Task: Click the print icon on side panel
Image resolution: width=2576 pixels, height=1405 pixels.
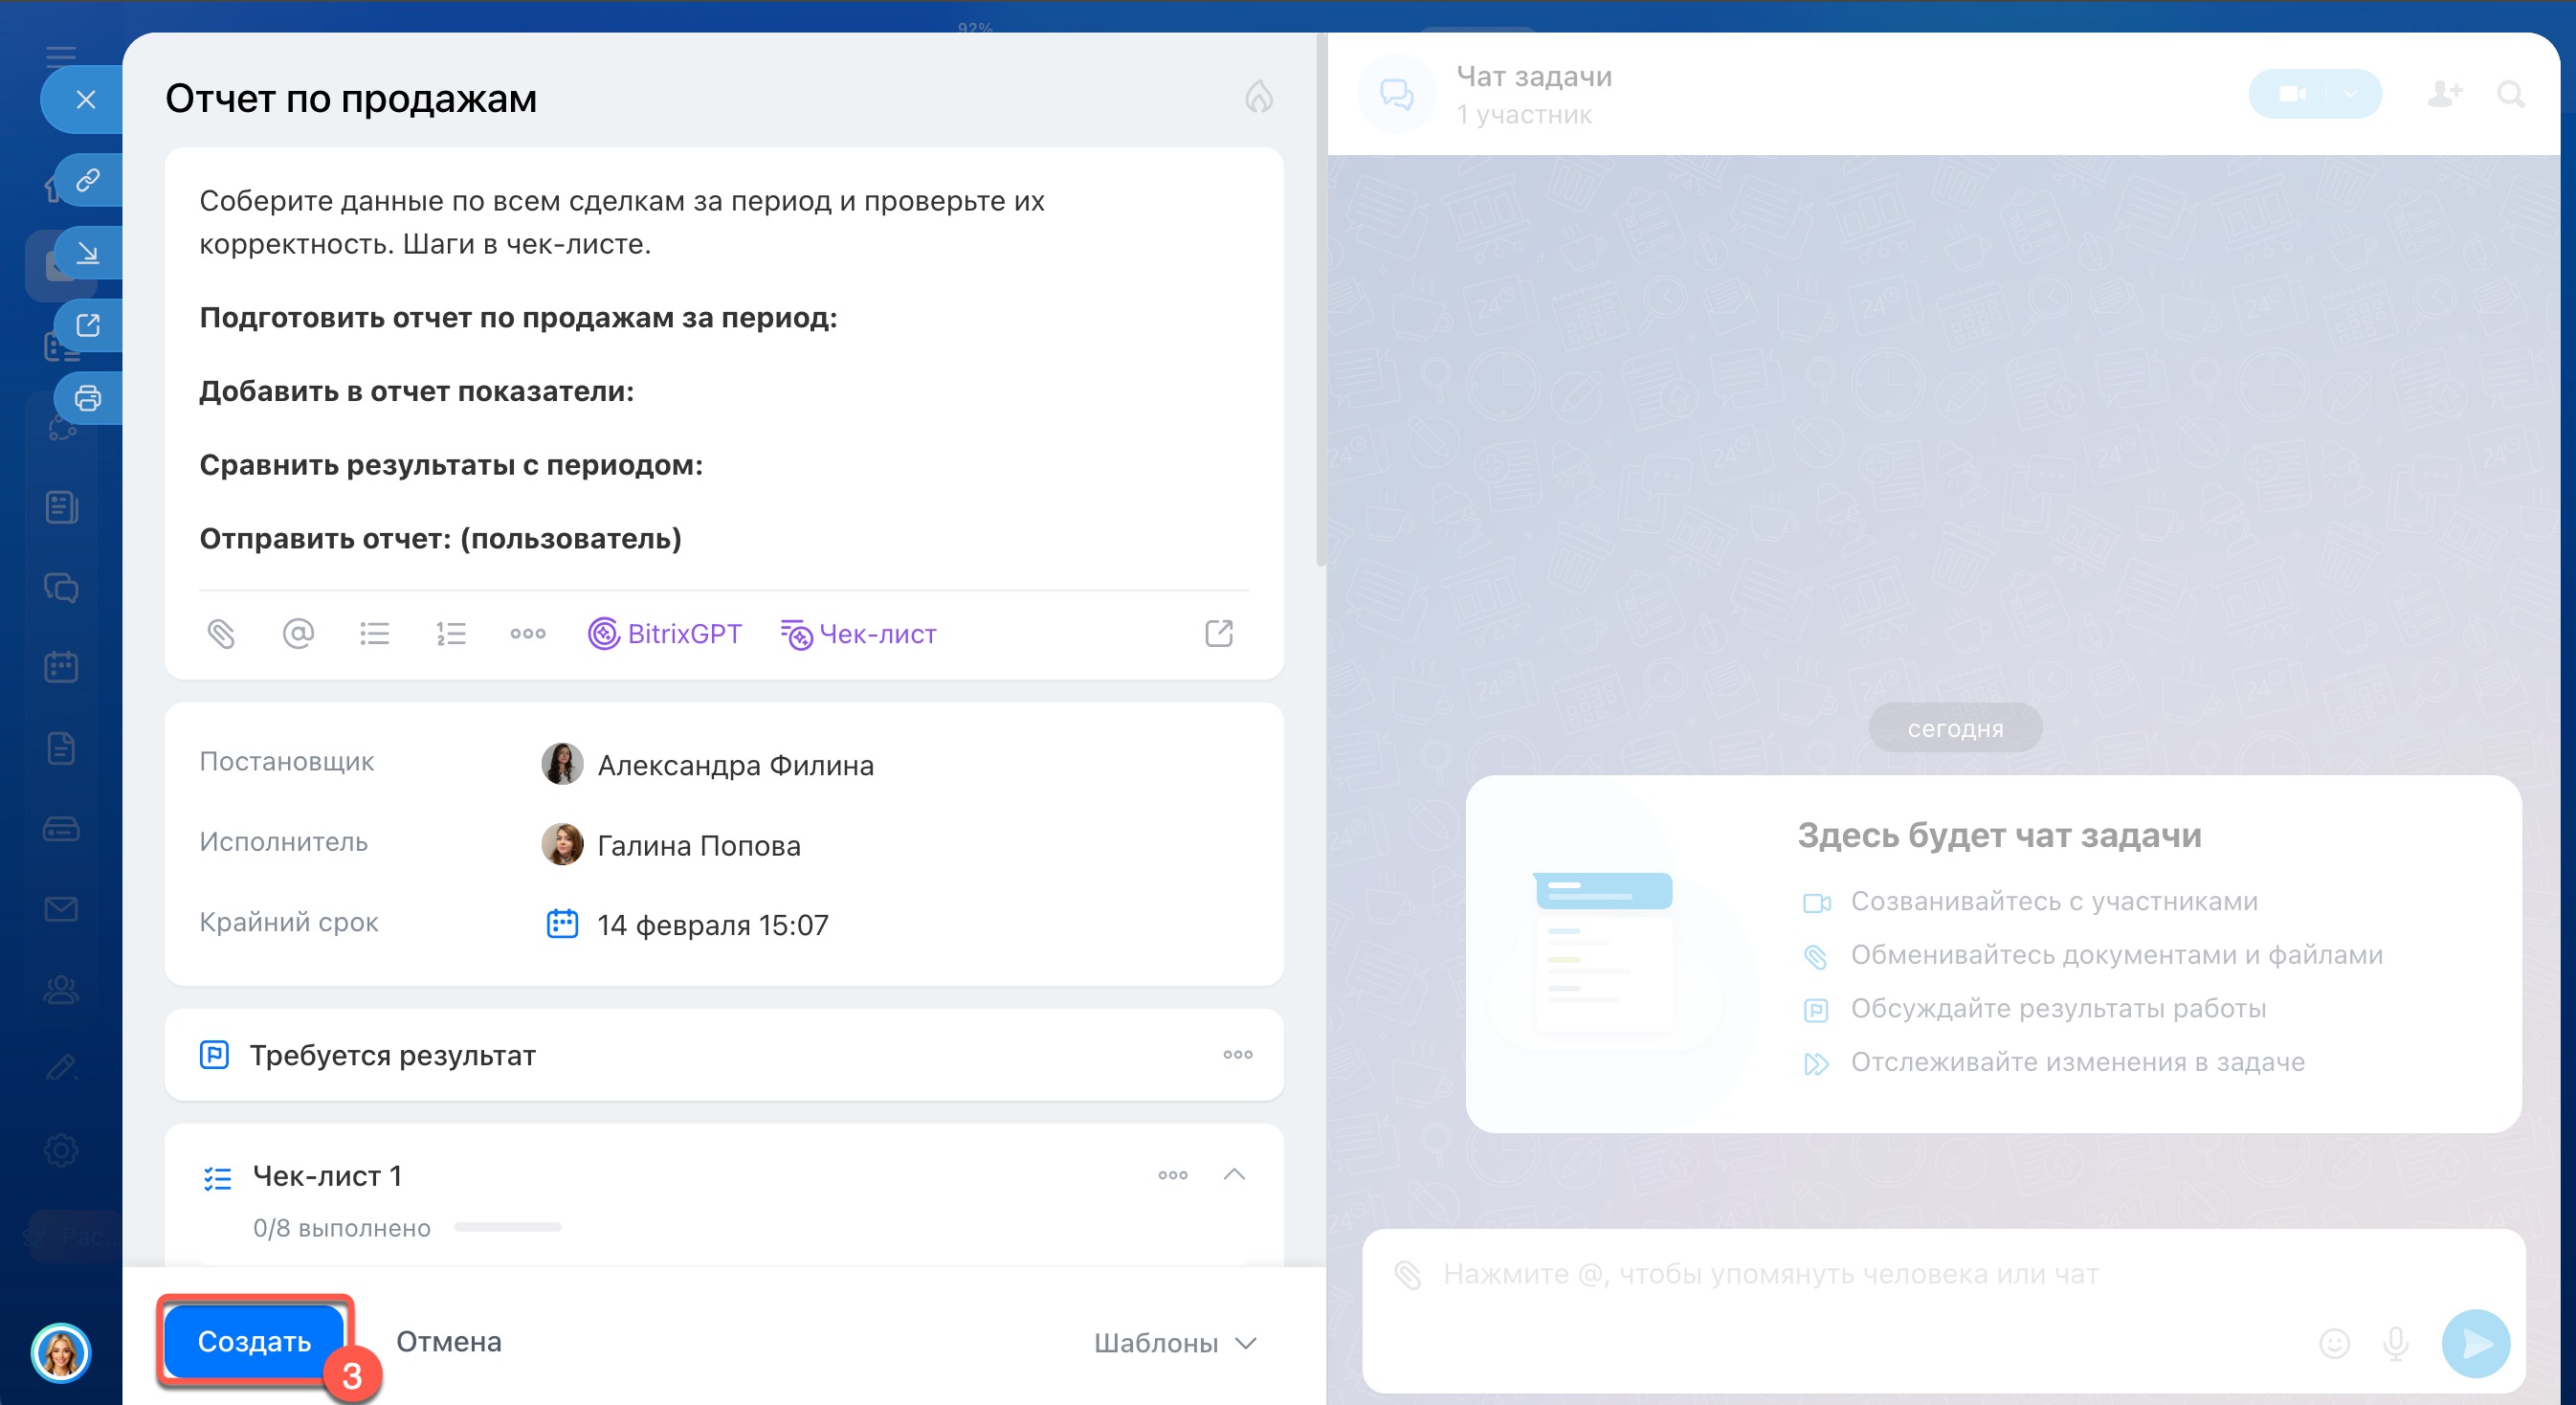Action: pos(88,398)
